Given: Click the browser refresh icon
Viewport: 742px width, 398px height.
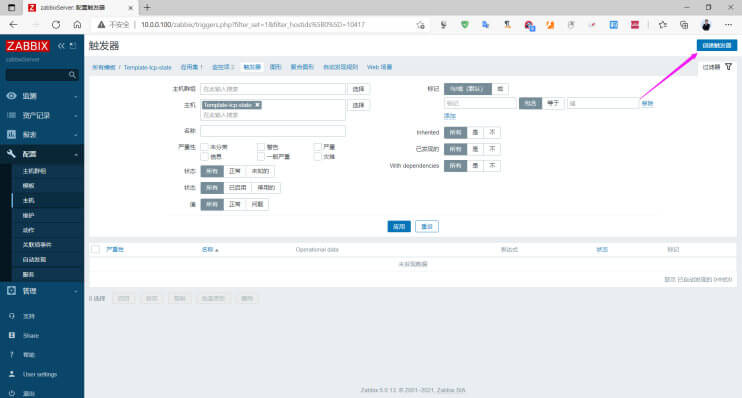Looking at the screenshot, I should [56, 25].
